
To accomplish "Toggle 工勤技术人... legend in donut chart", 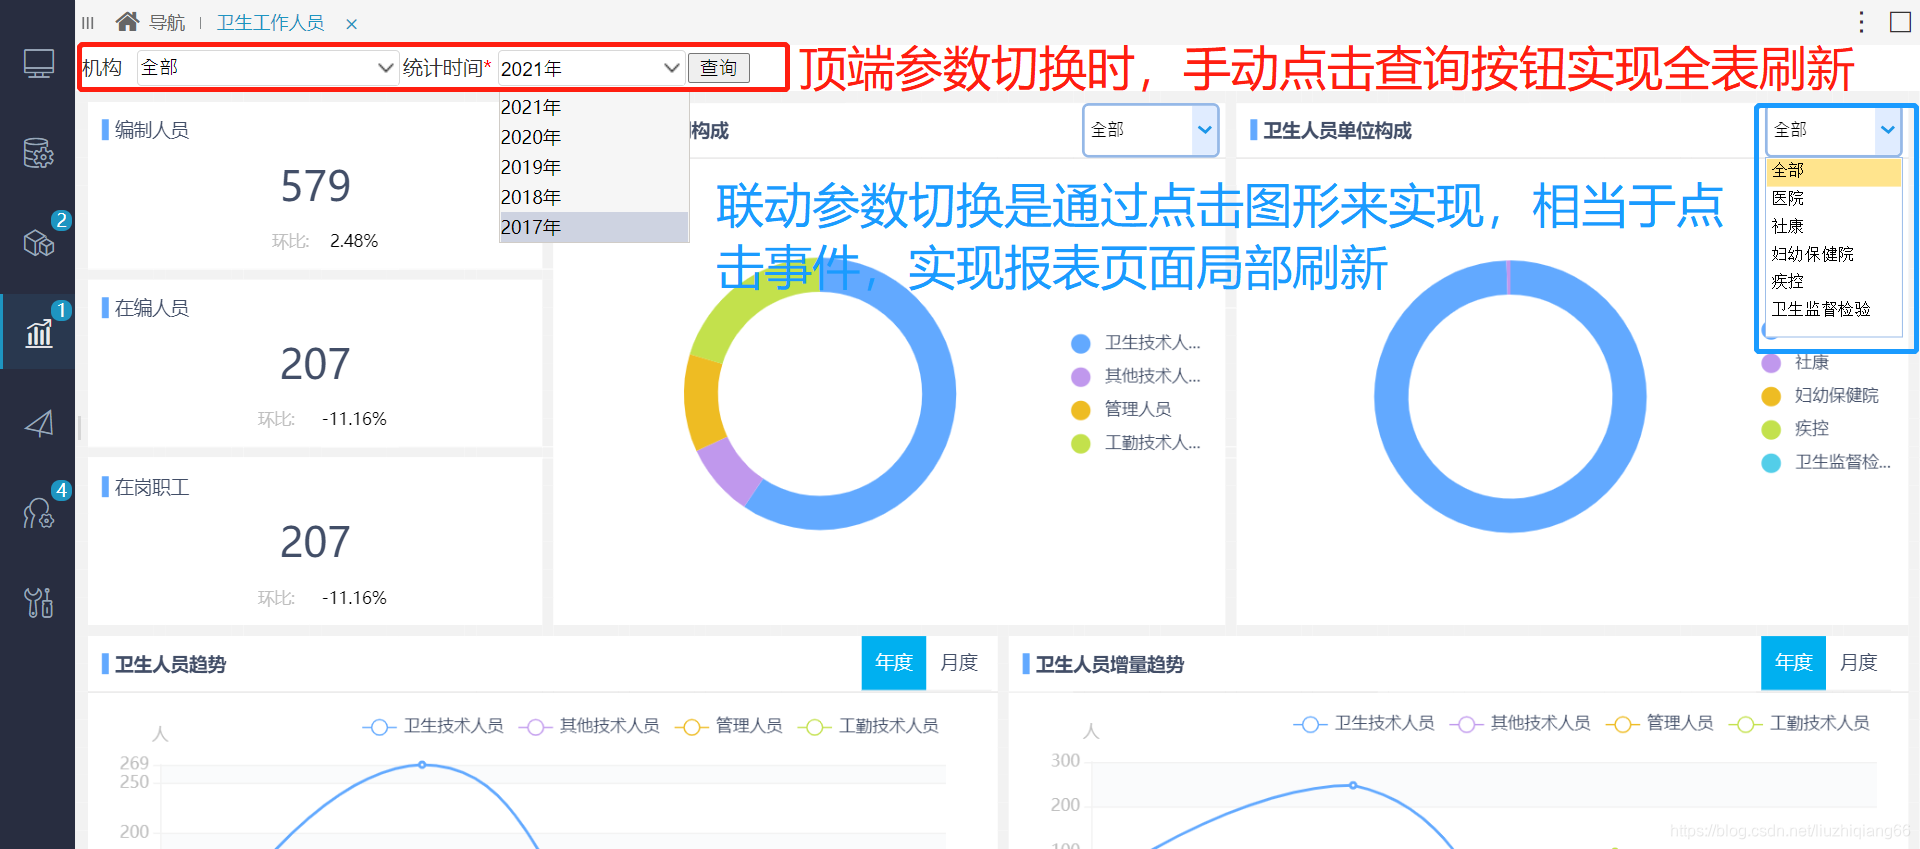I will [x=1136, y=443].
